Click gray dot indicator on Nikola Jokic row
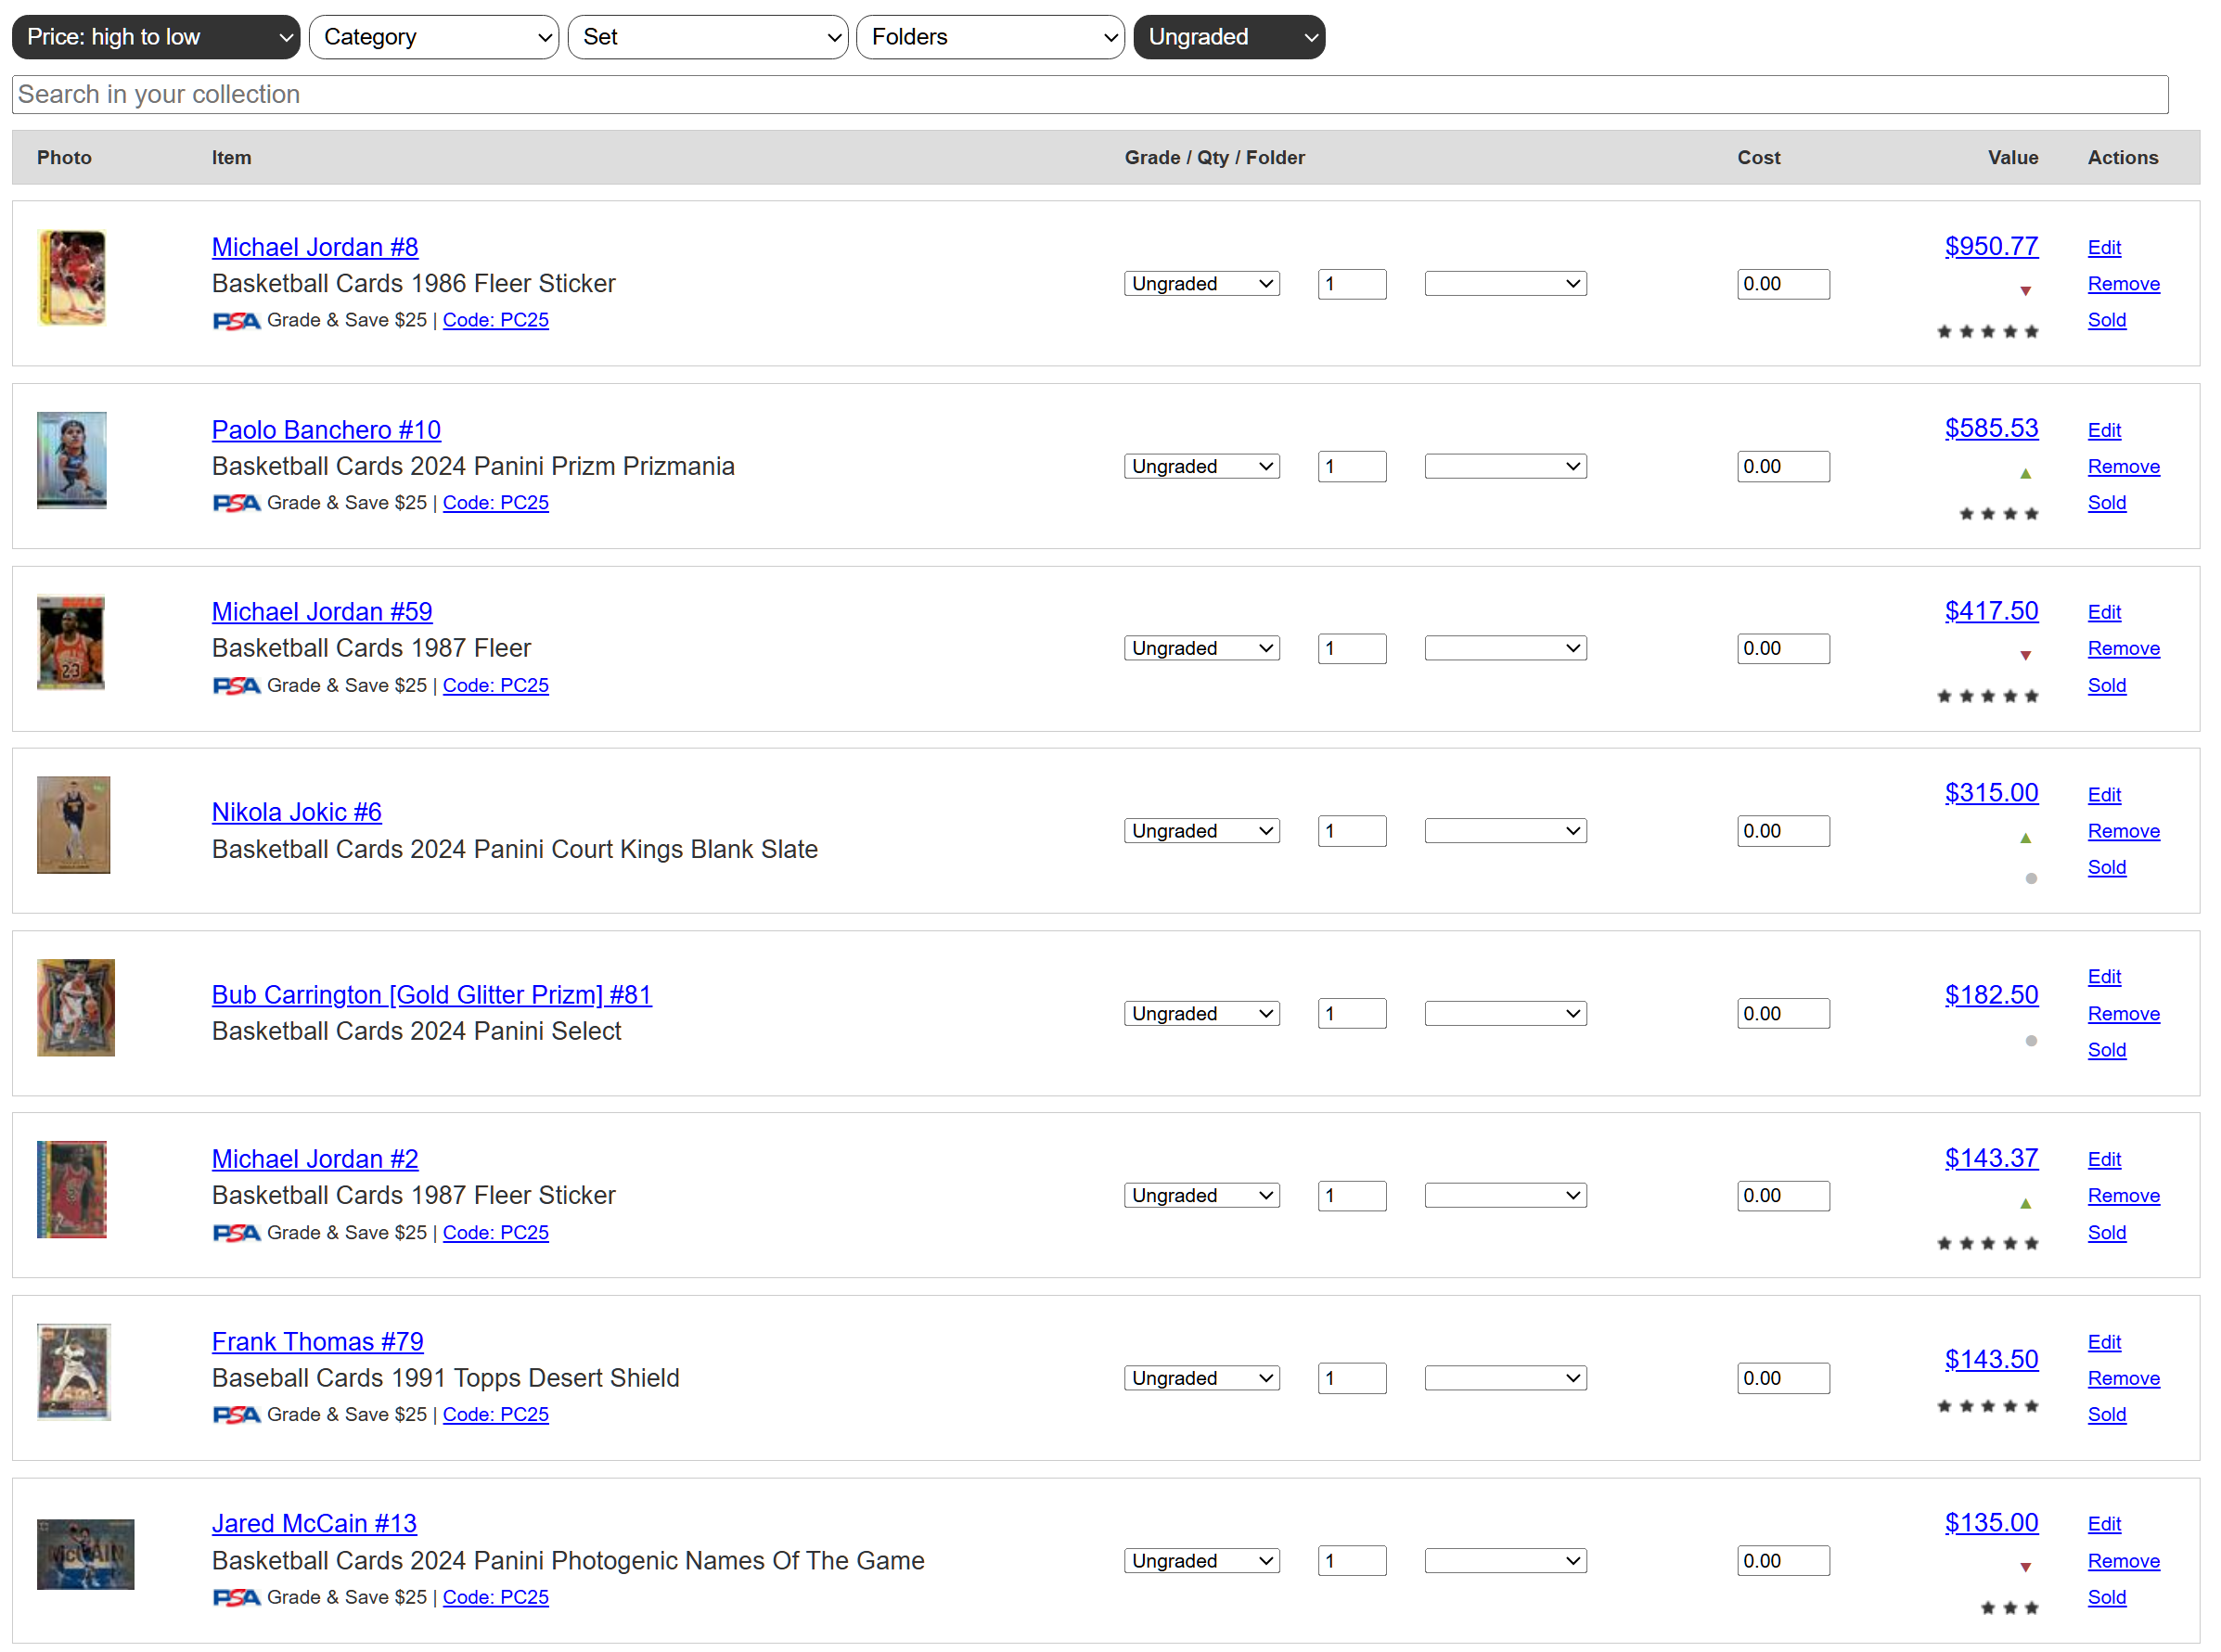Screen dimensions: 2221x1652 [2031, 879]
